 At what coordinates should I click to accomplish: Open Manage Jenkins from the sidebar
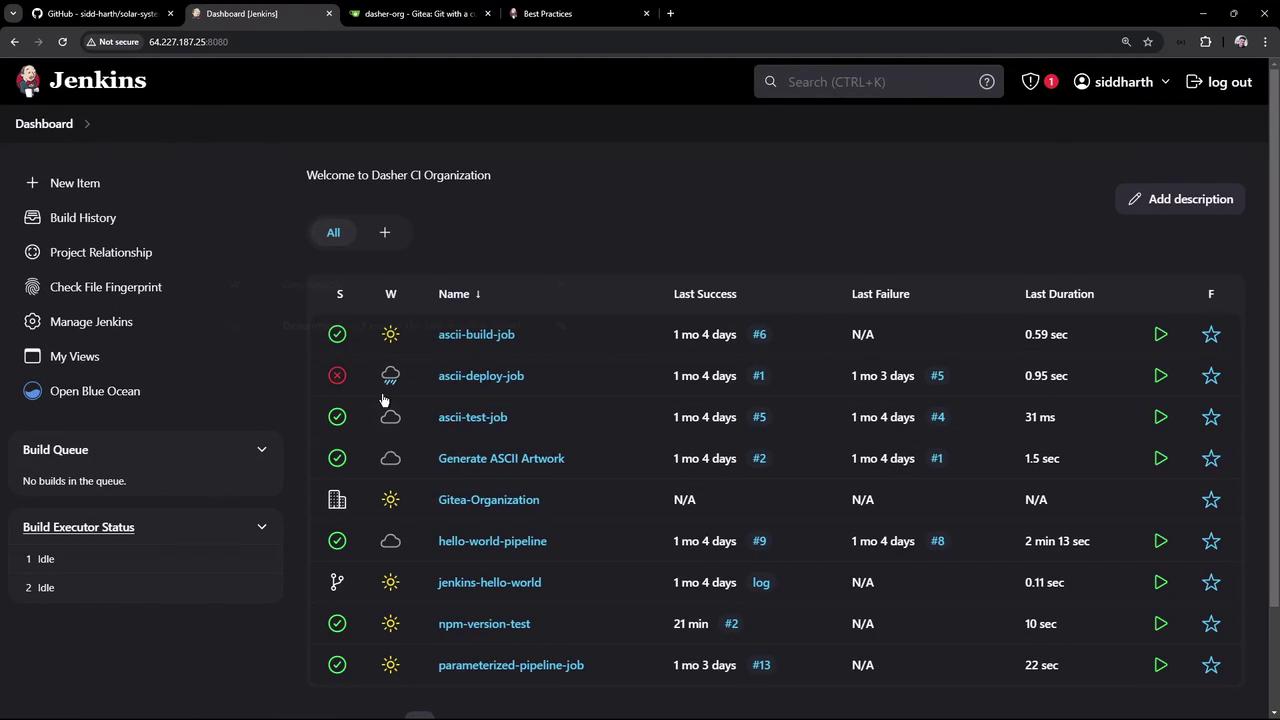(x=91, y=322)
